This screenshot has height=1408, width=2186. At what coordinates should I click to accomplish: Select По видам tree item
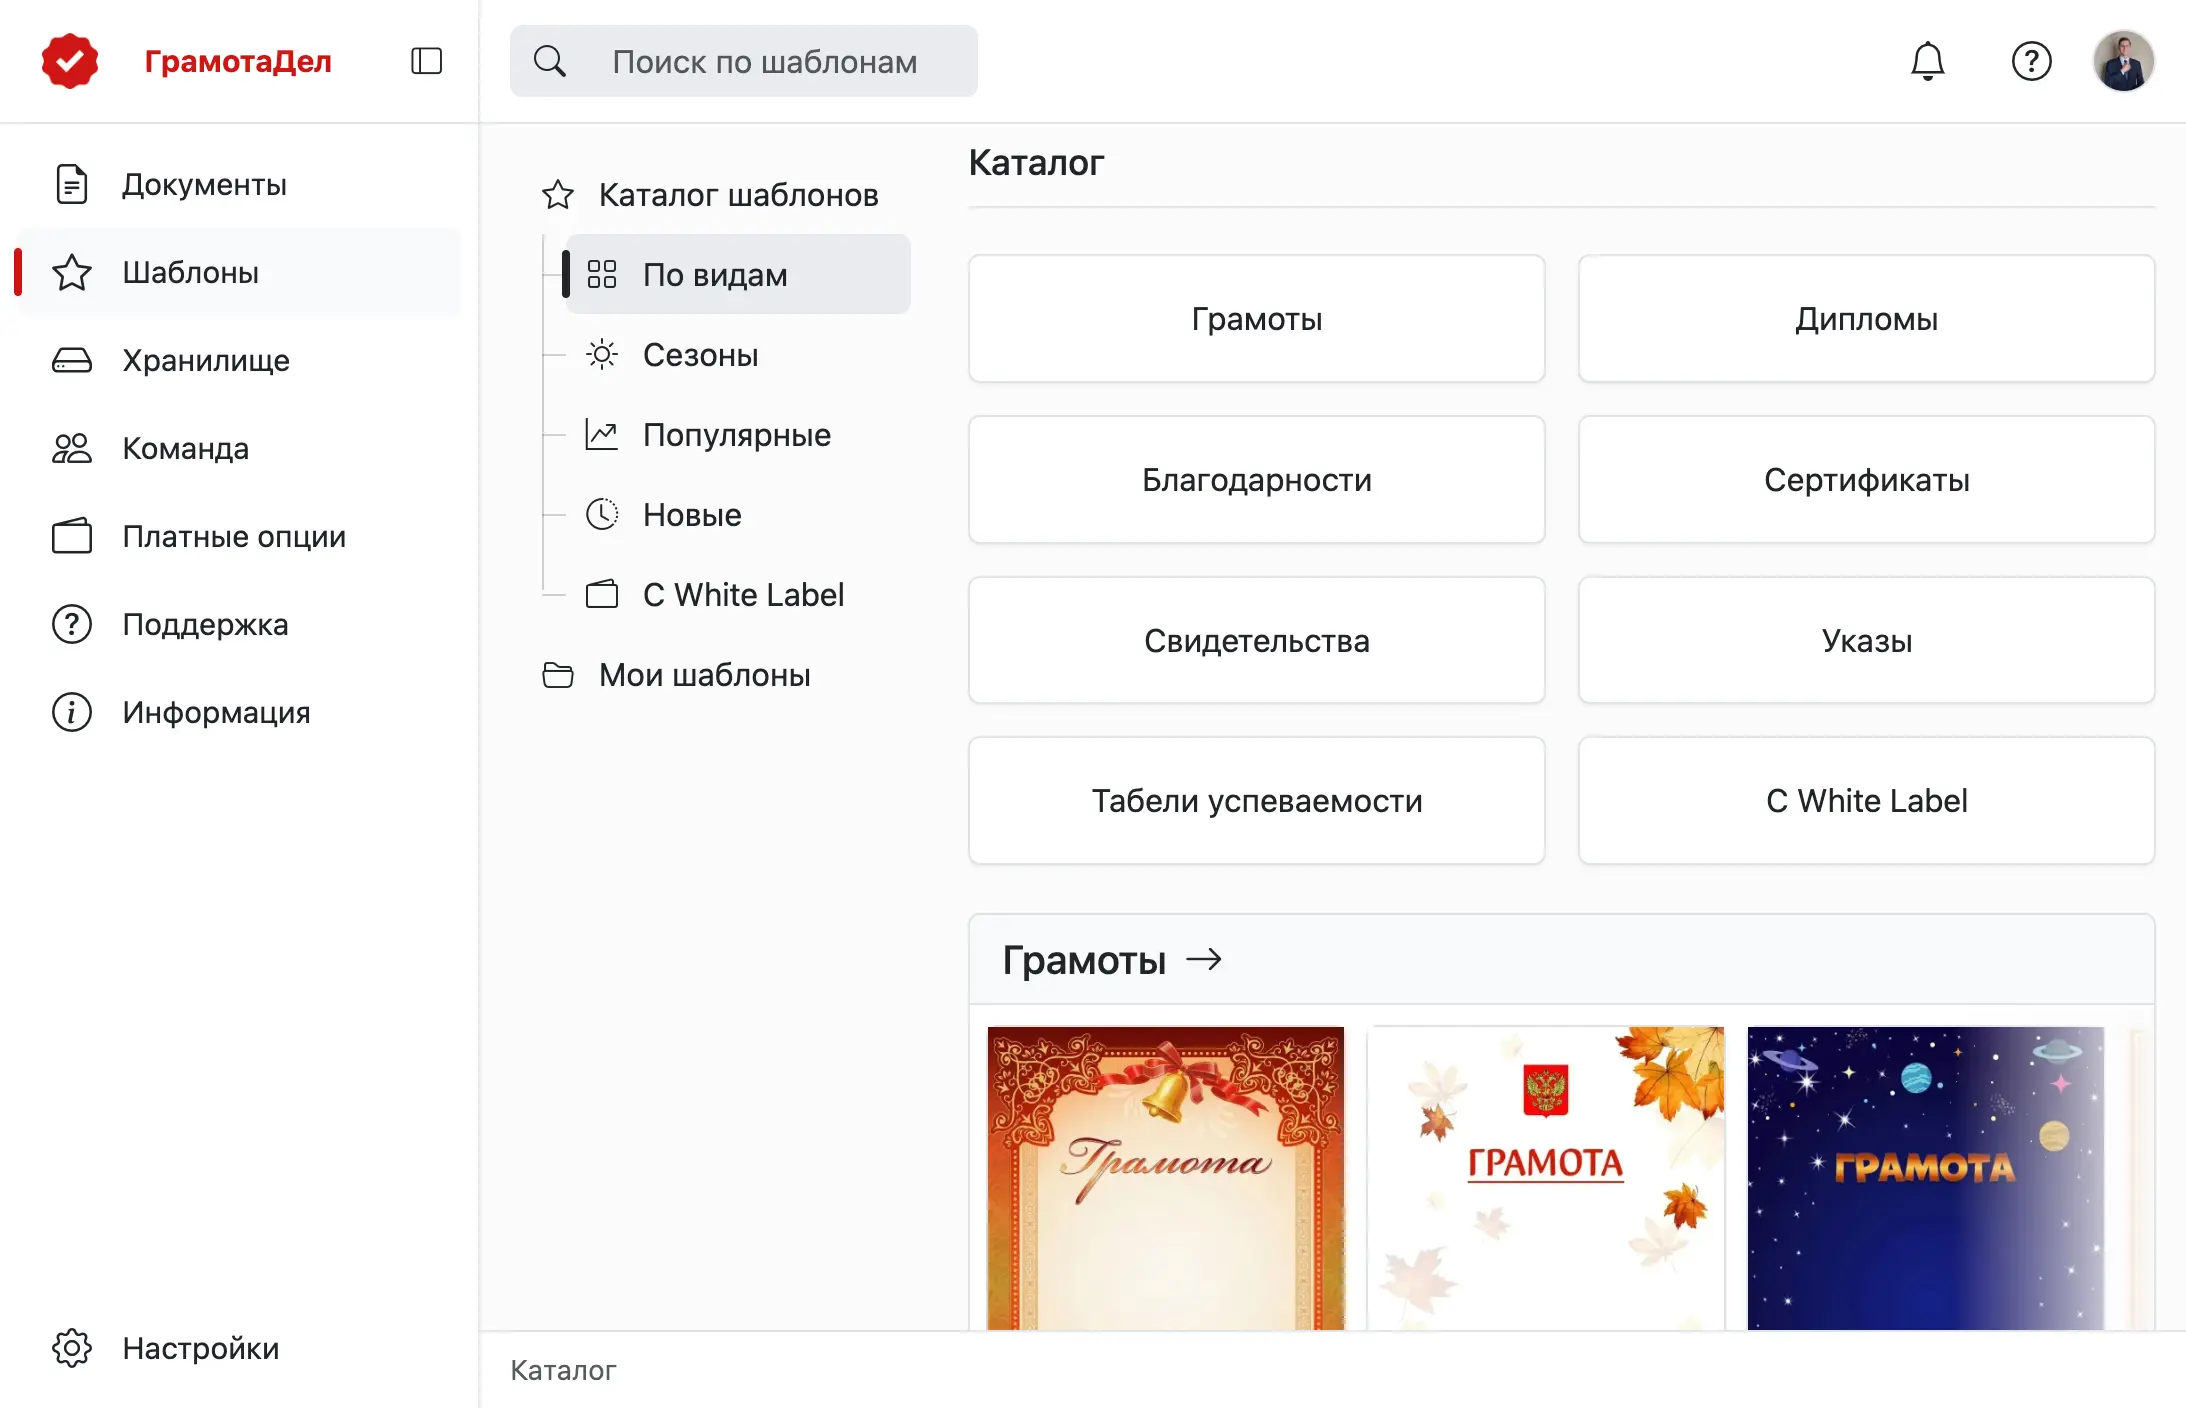738,274
